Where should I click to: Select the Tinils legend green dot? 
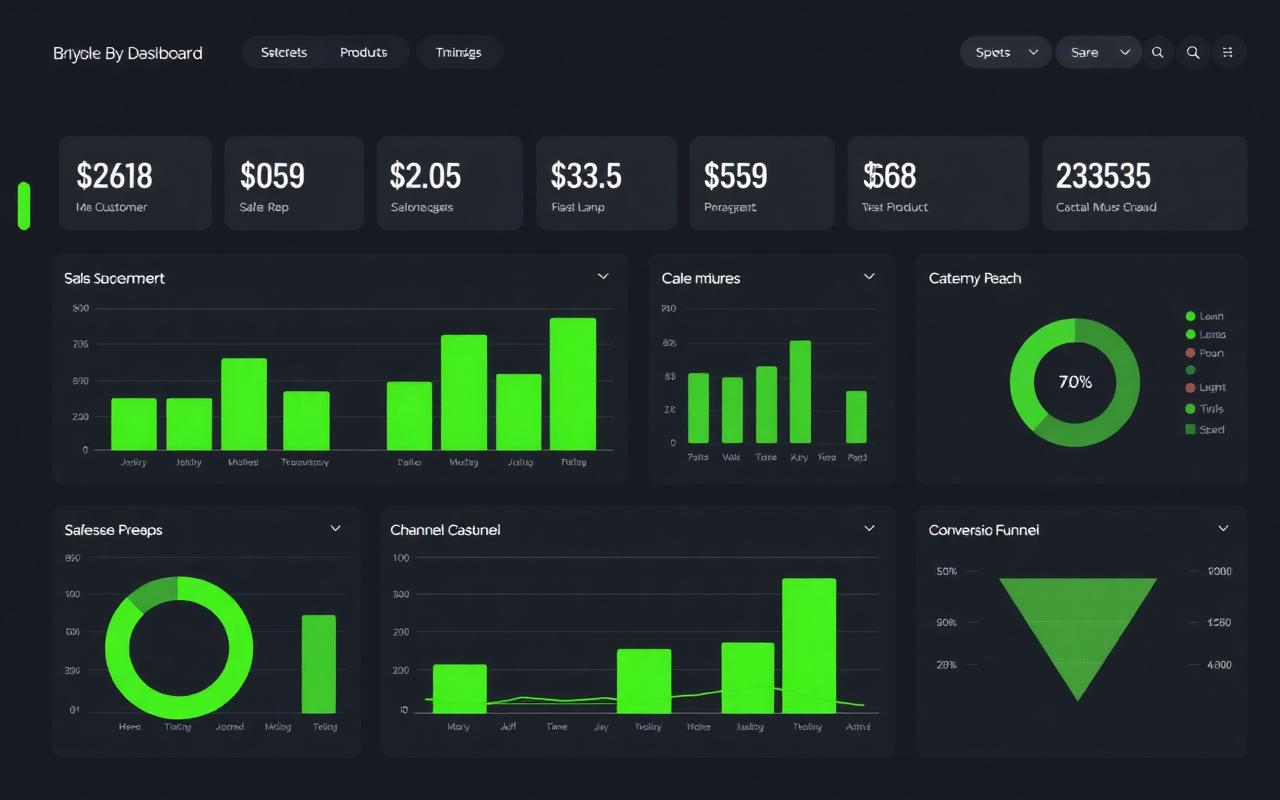1190,409
